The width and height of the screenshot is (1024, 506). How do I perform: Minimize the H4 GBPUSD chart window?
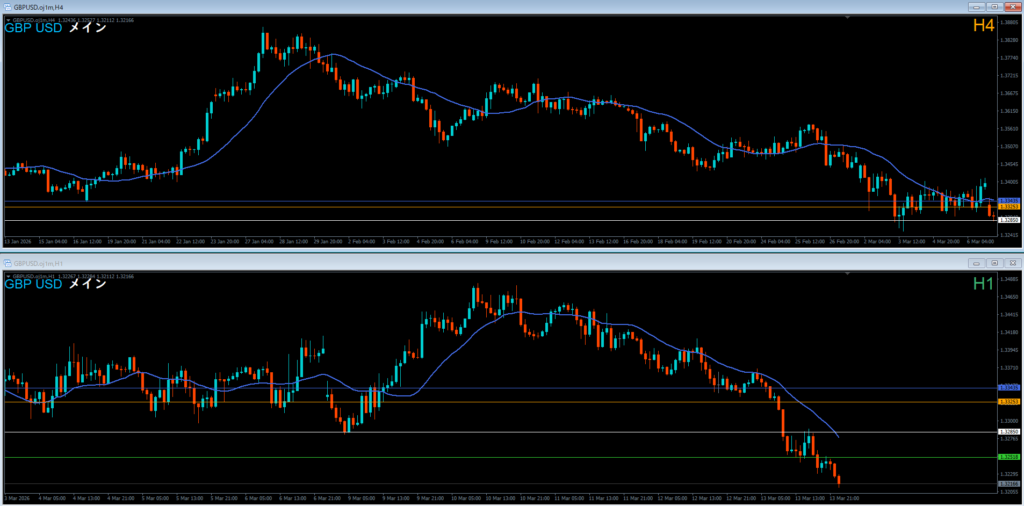tap(975, 7)
